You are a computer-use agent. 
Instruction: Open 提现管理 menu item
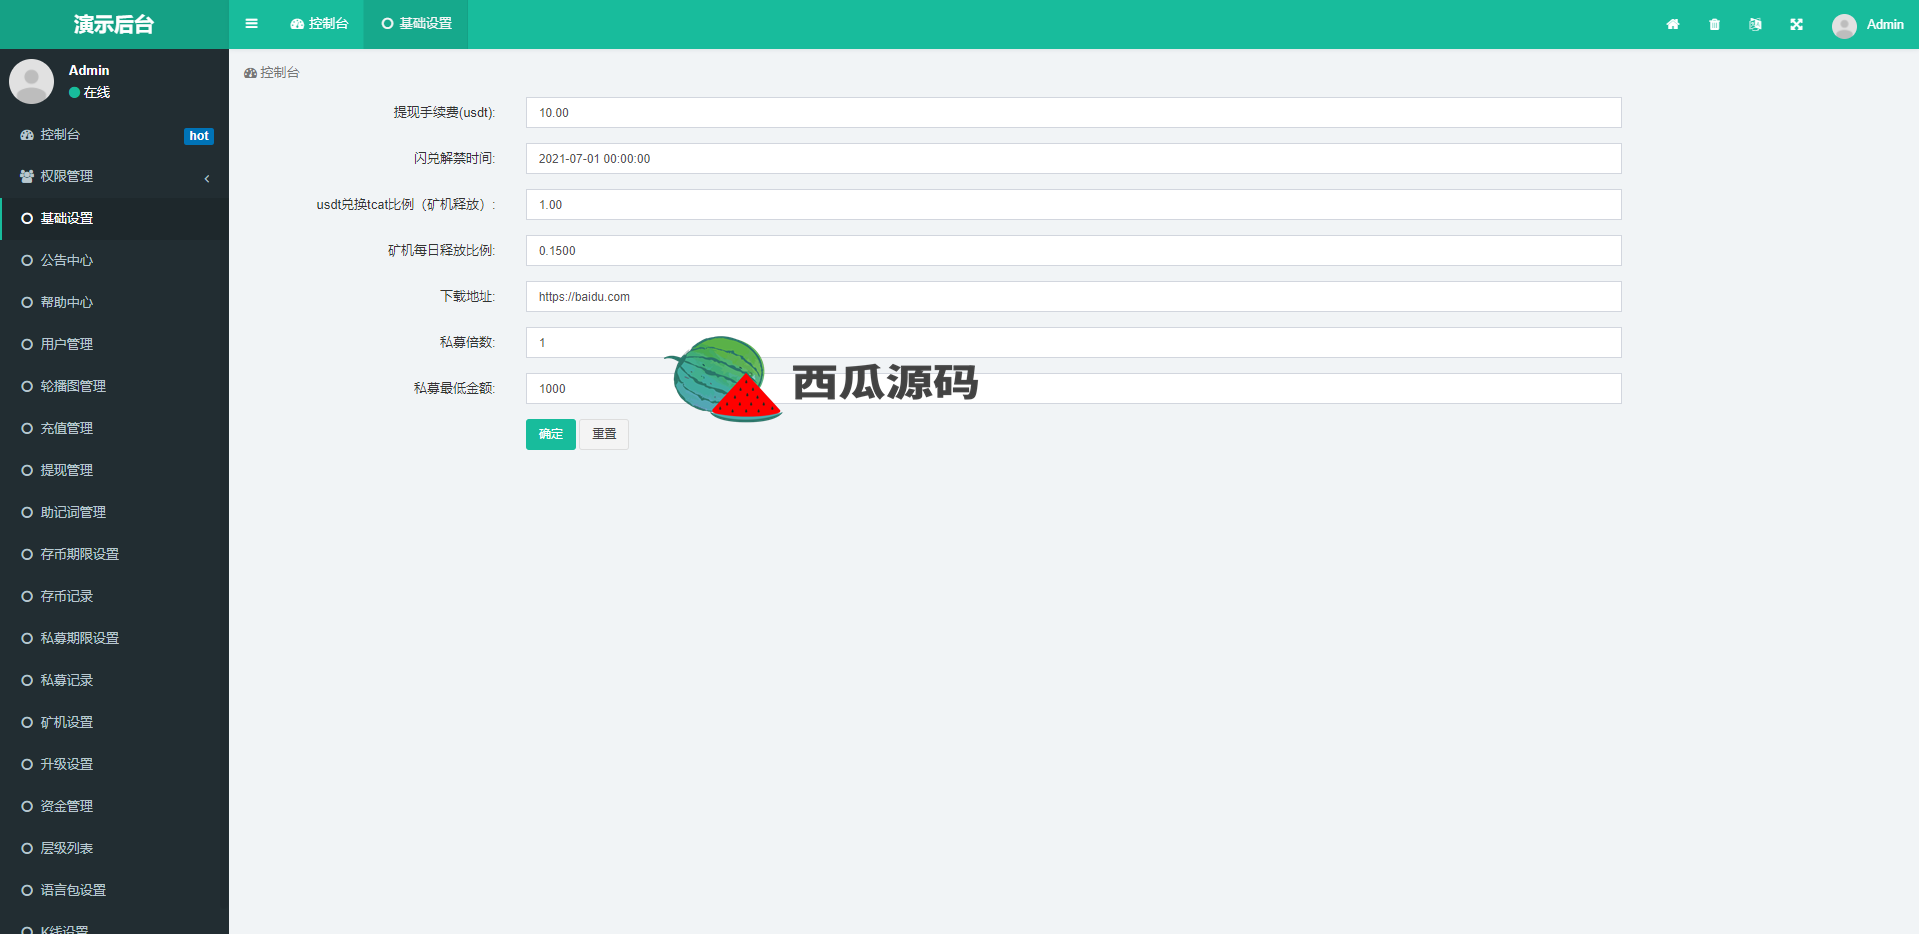[x=114, y=470]
